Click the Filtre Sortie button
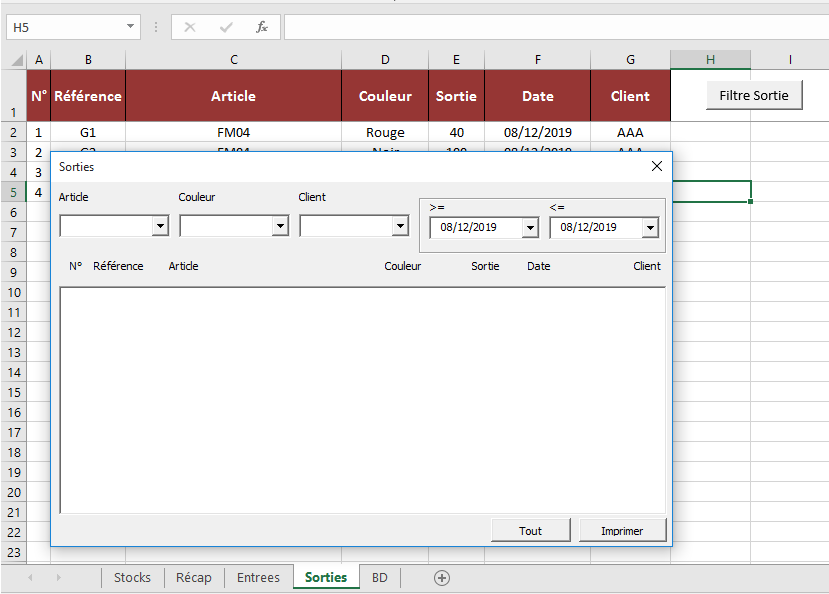The image size is (829, 594). (754, 96)
